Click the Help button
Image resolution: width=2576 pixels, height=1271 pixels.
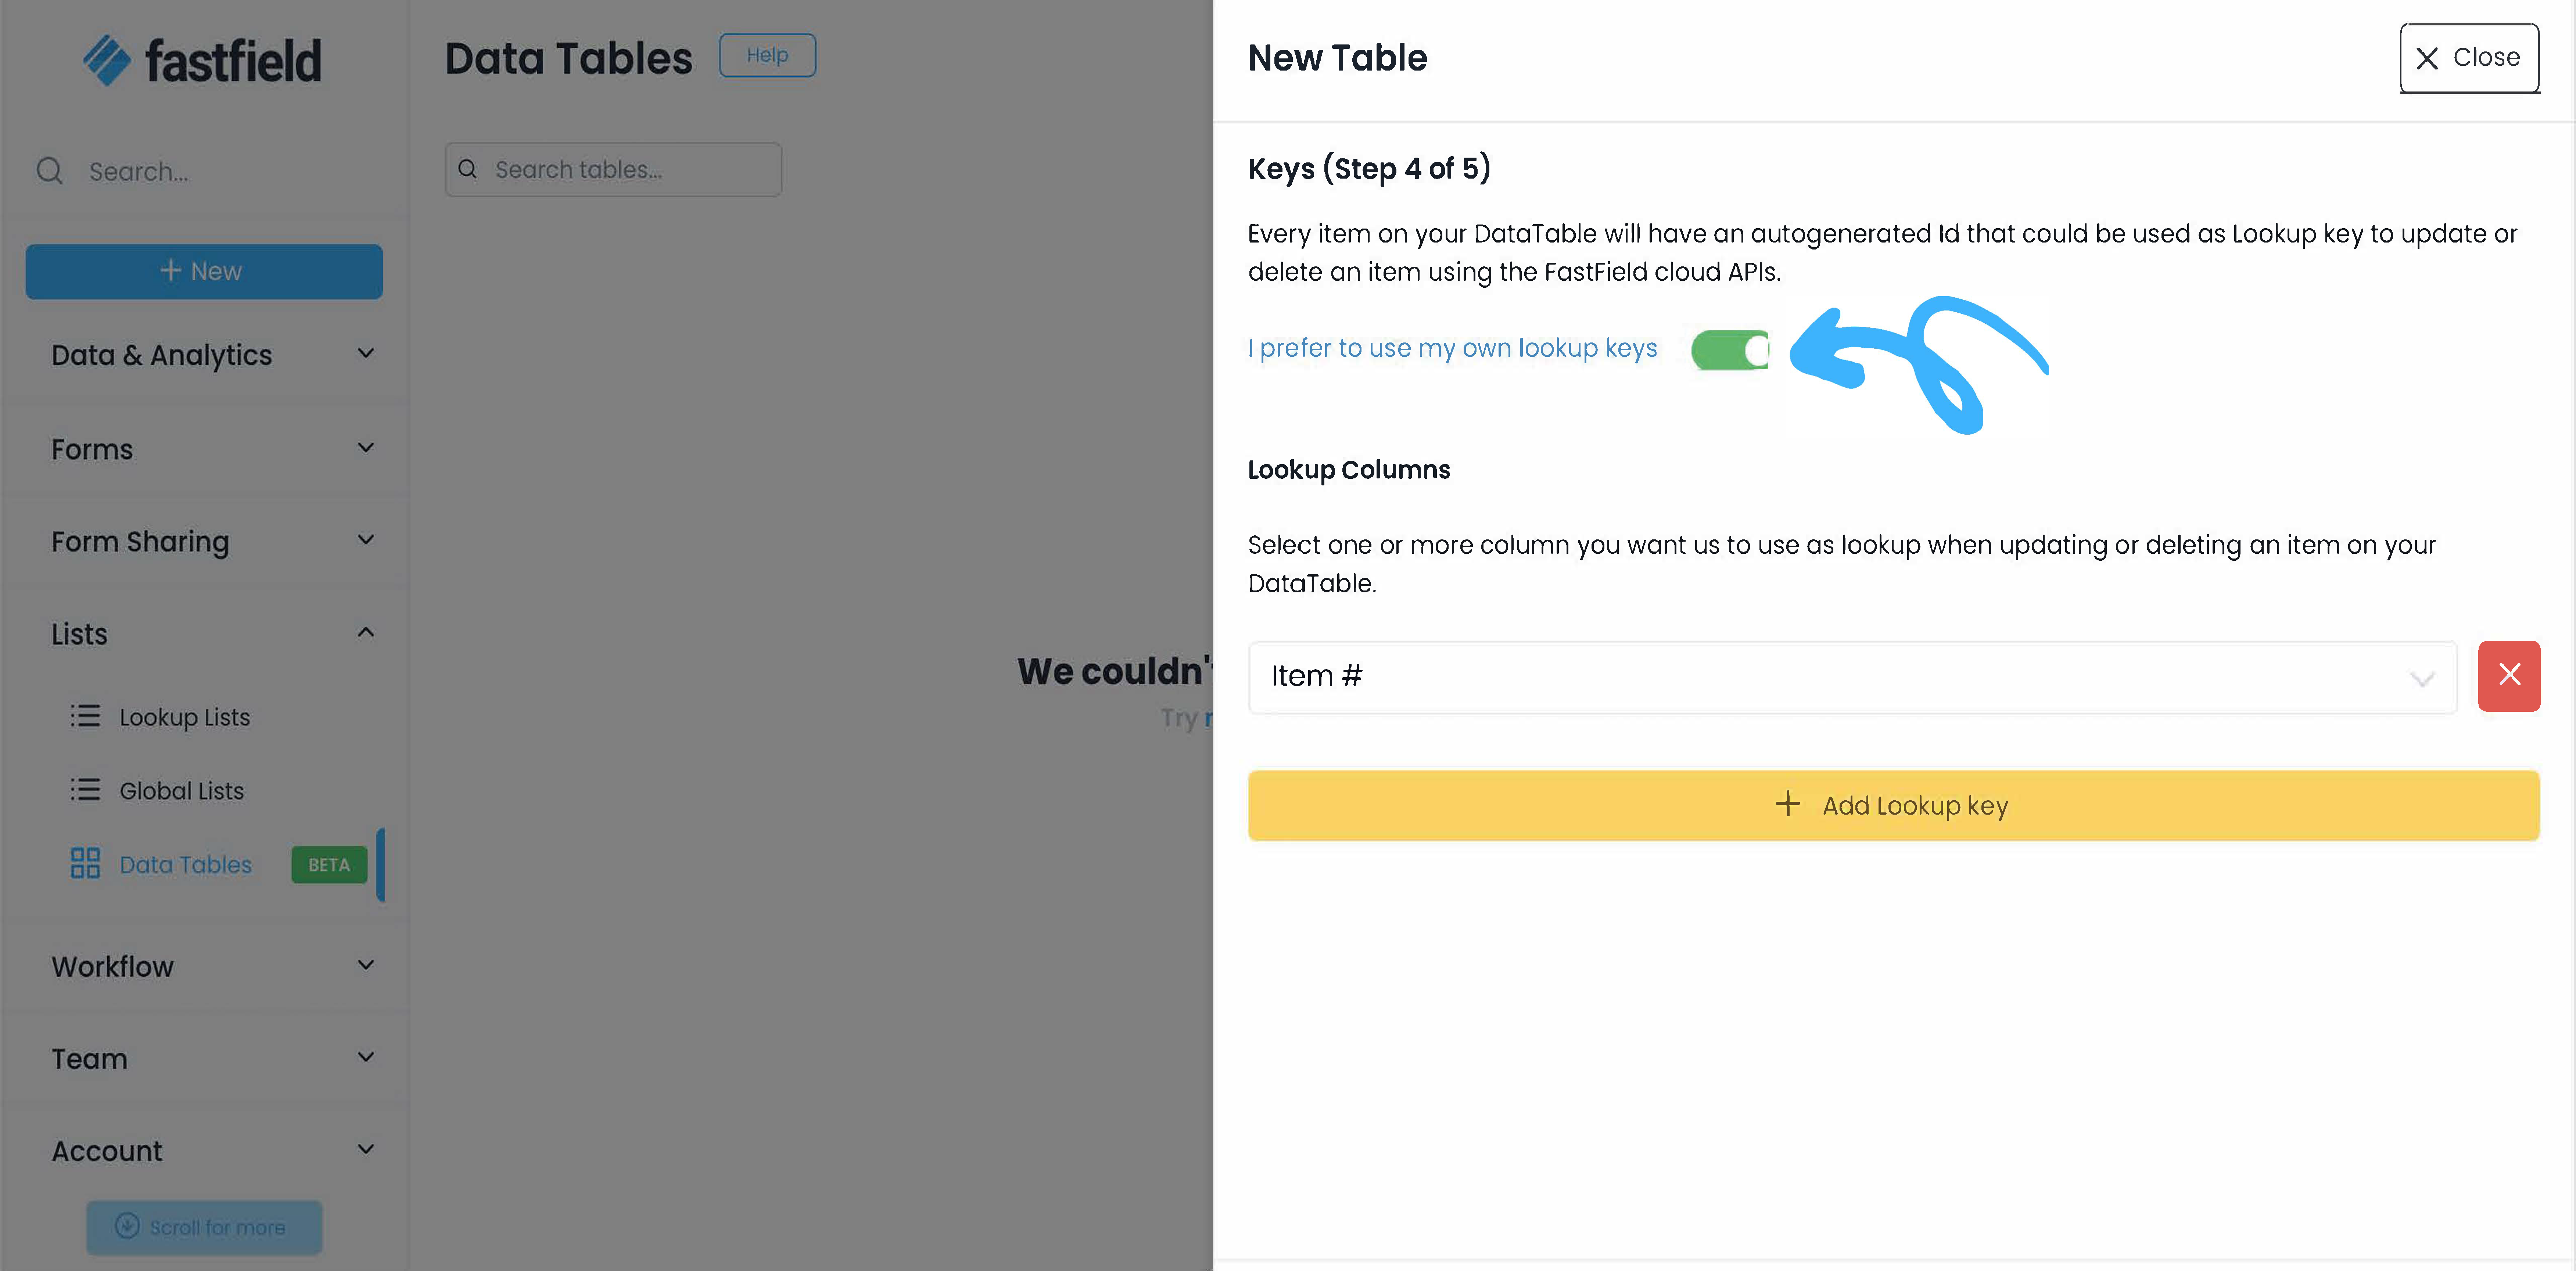pyautogui.click(x=767, y=55)
